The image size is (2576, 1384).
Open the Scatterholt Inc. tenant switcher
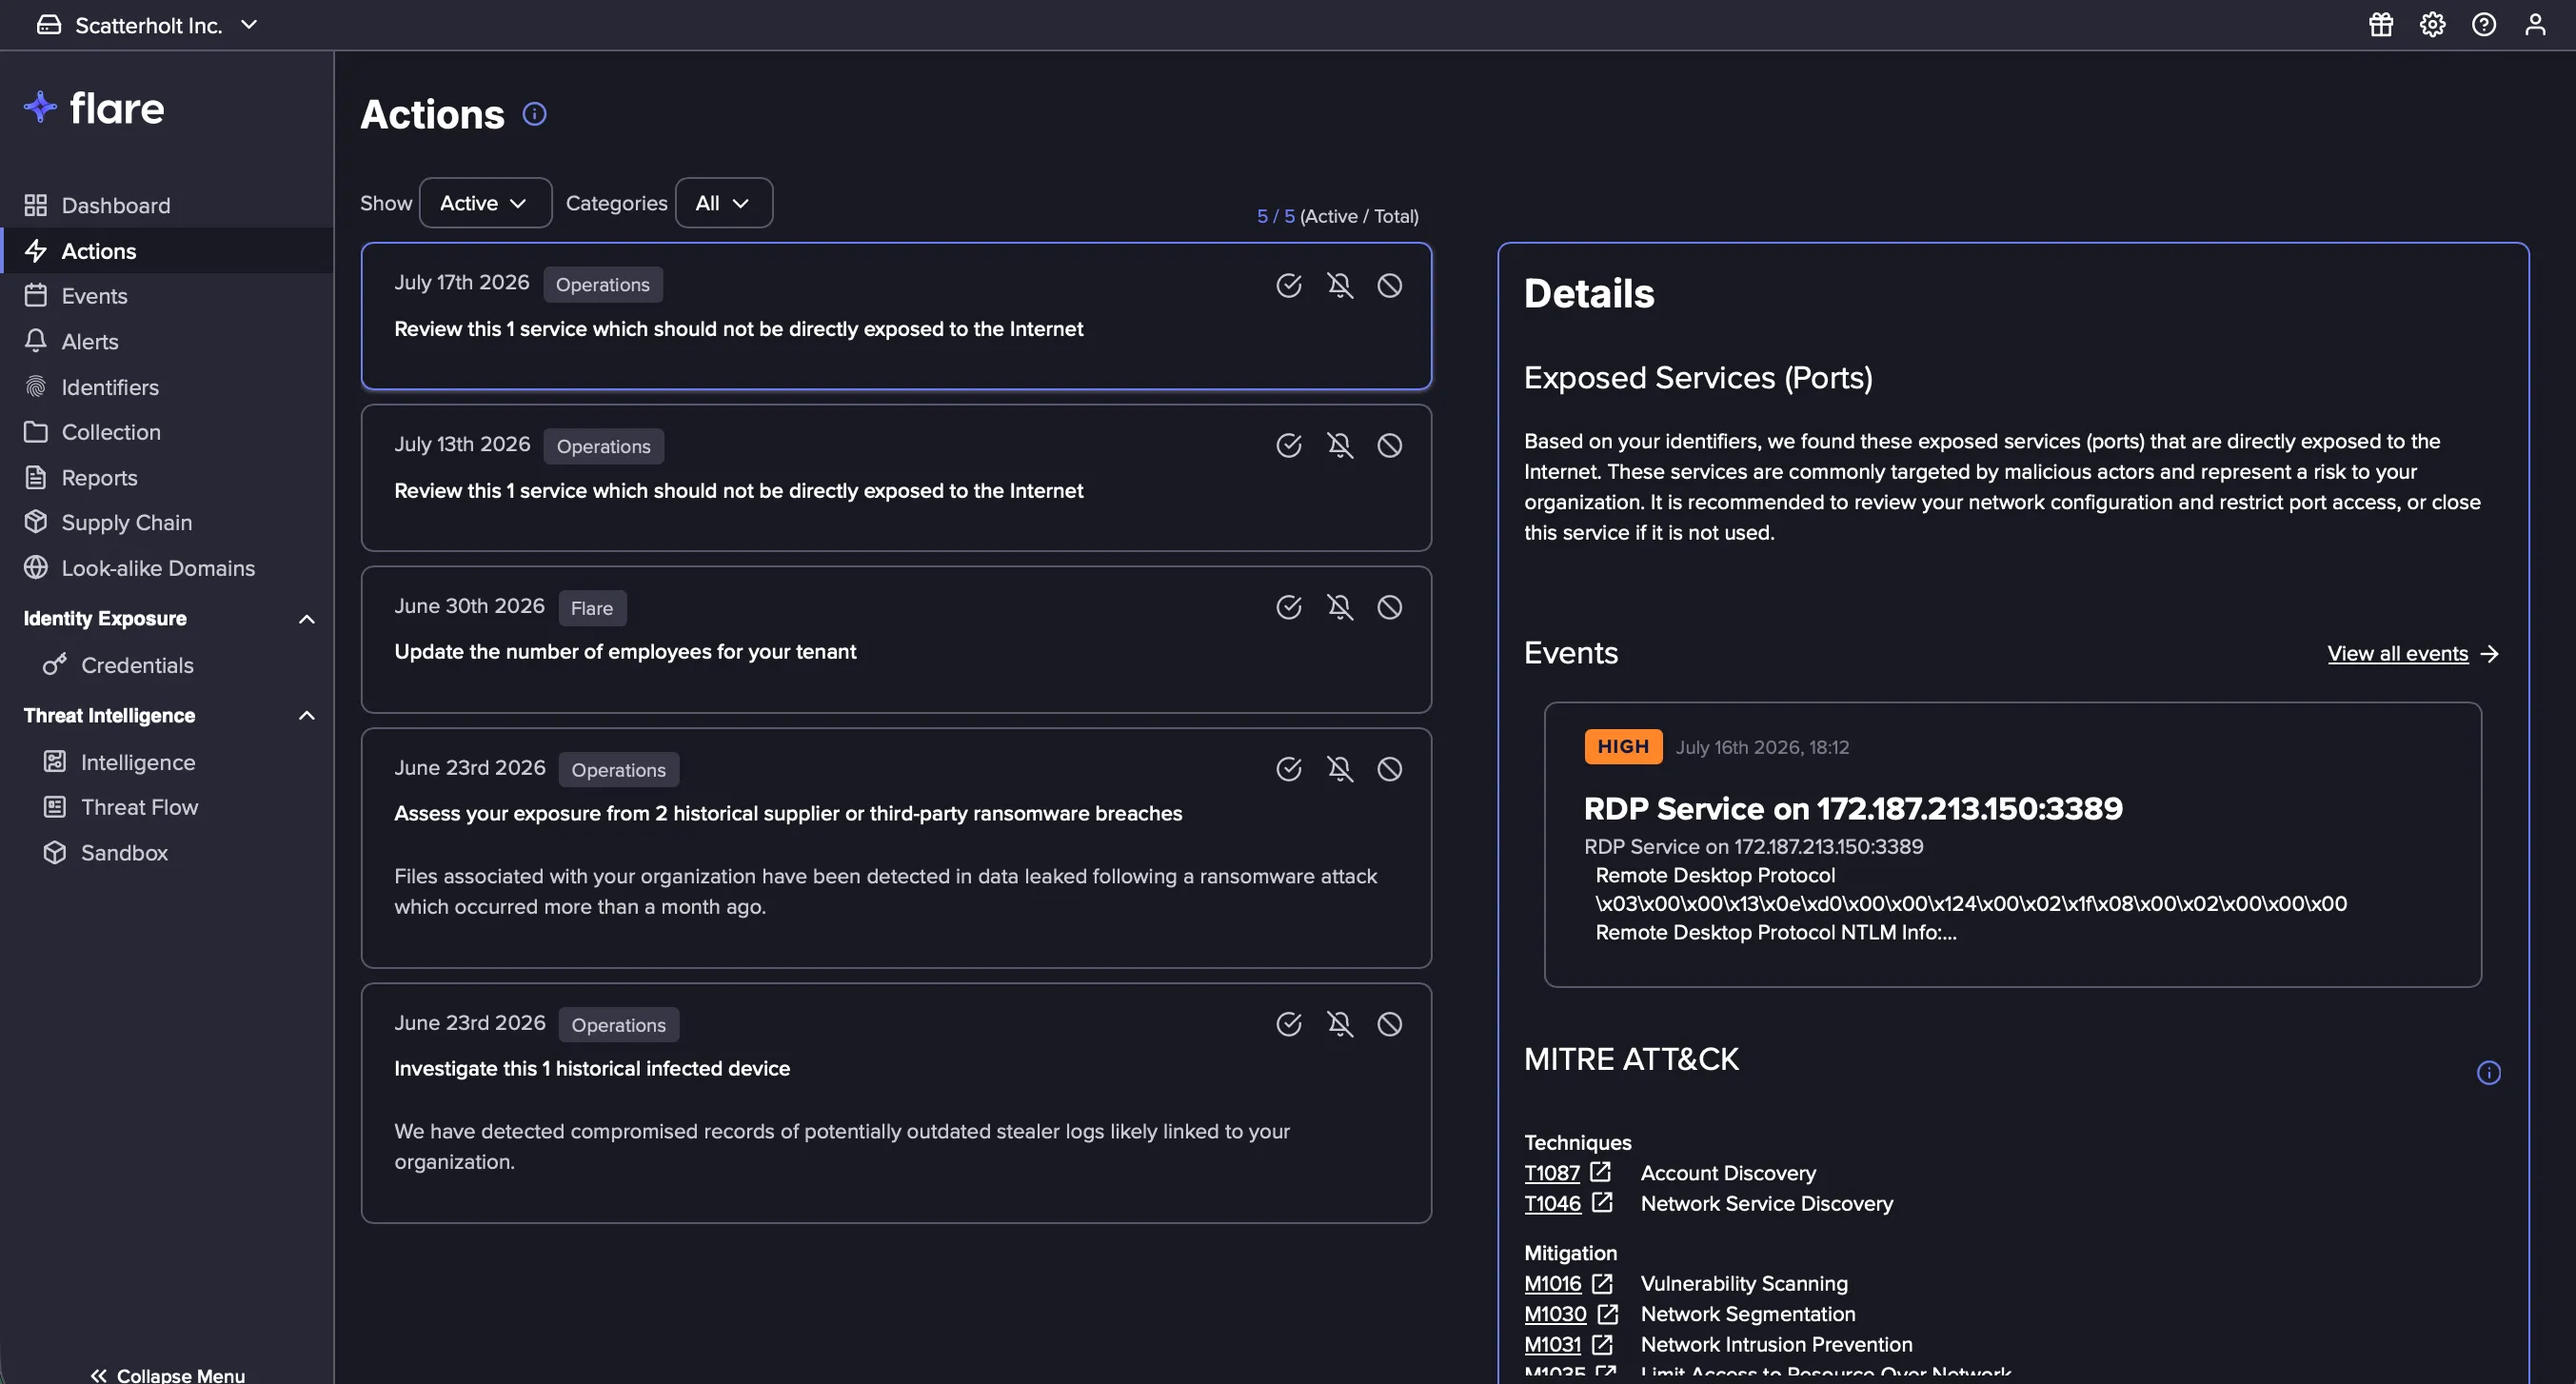148,25
